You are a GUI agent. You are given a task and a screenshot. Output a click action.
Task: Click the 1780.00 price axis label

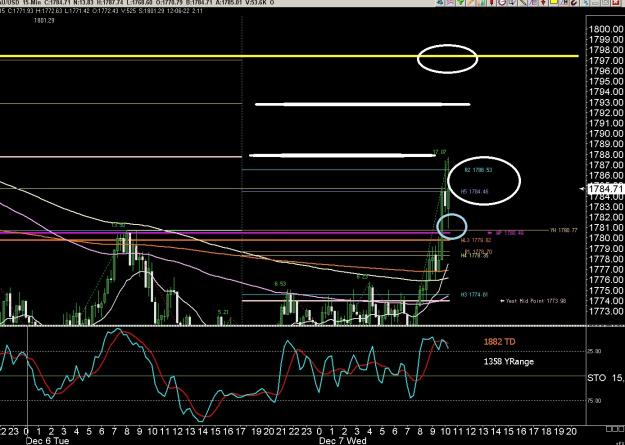[606, 238]
